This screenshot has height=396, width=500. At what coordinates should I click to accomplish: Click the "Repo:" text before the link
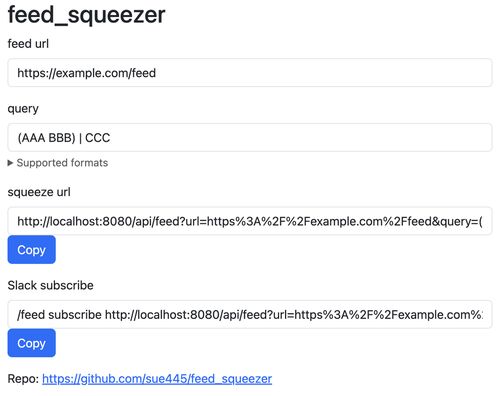click(x=23, y=379)
